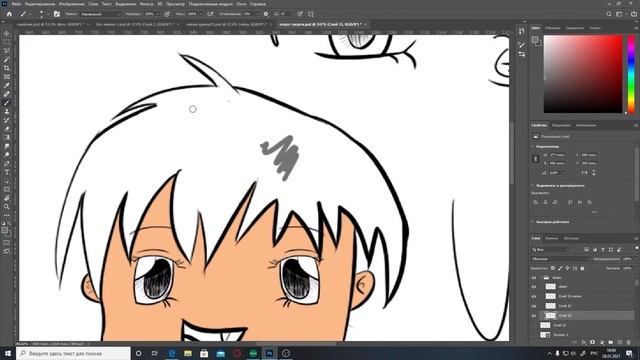Hide the selected highlighted layer
640x360 pixels.
coord(534,316)
